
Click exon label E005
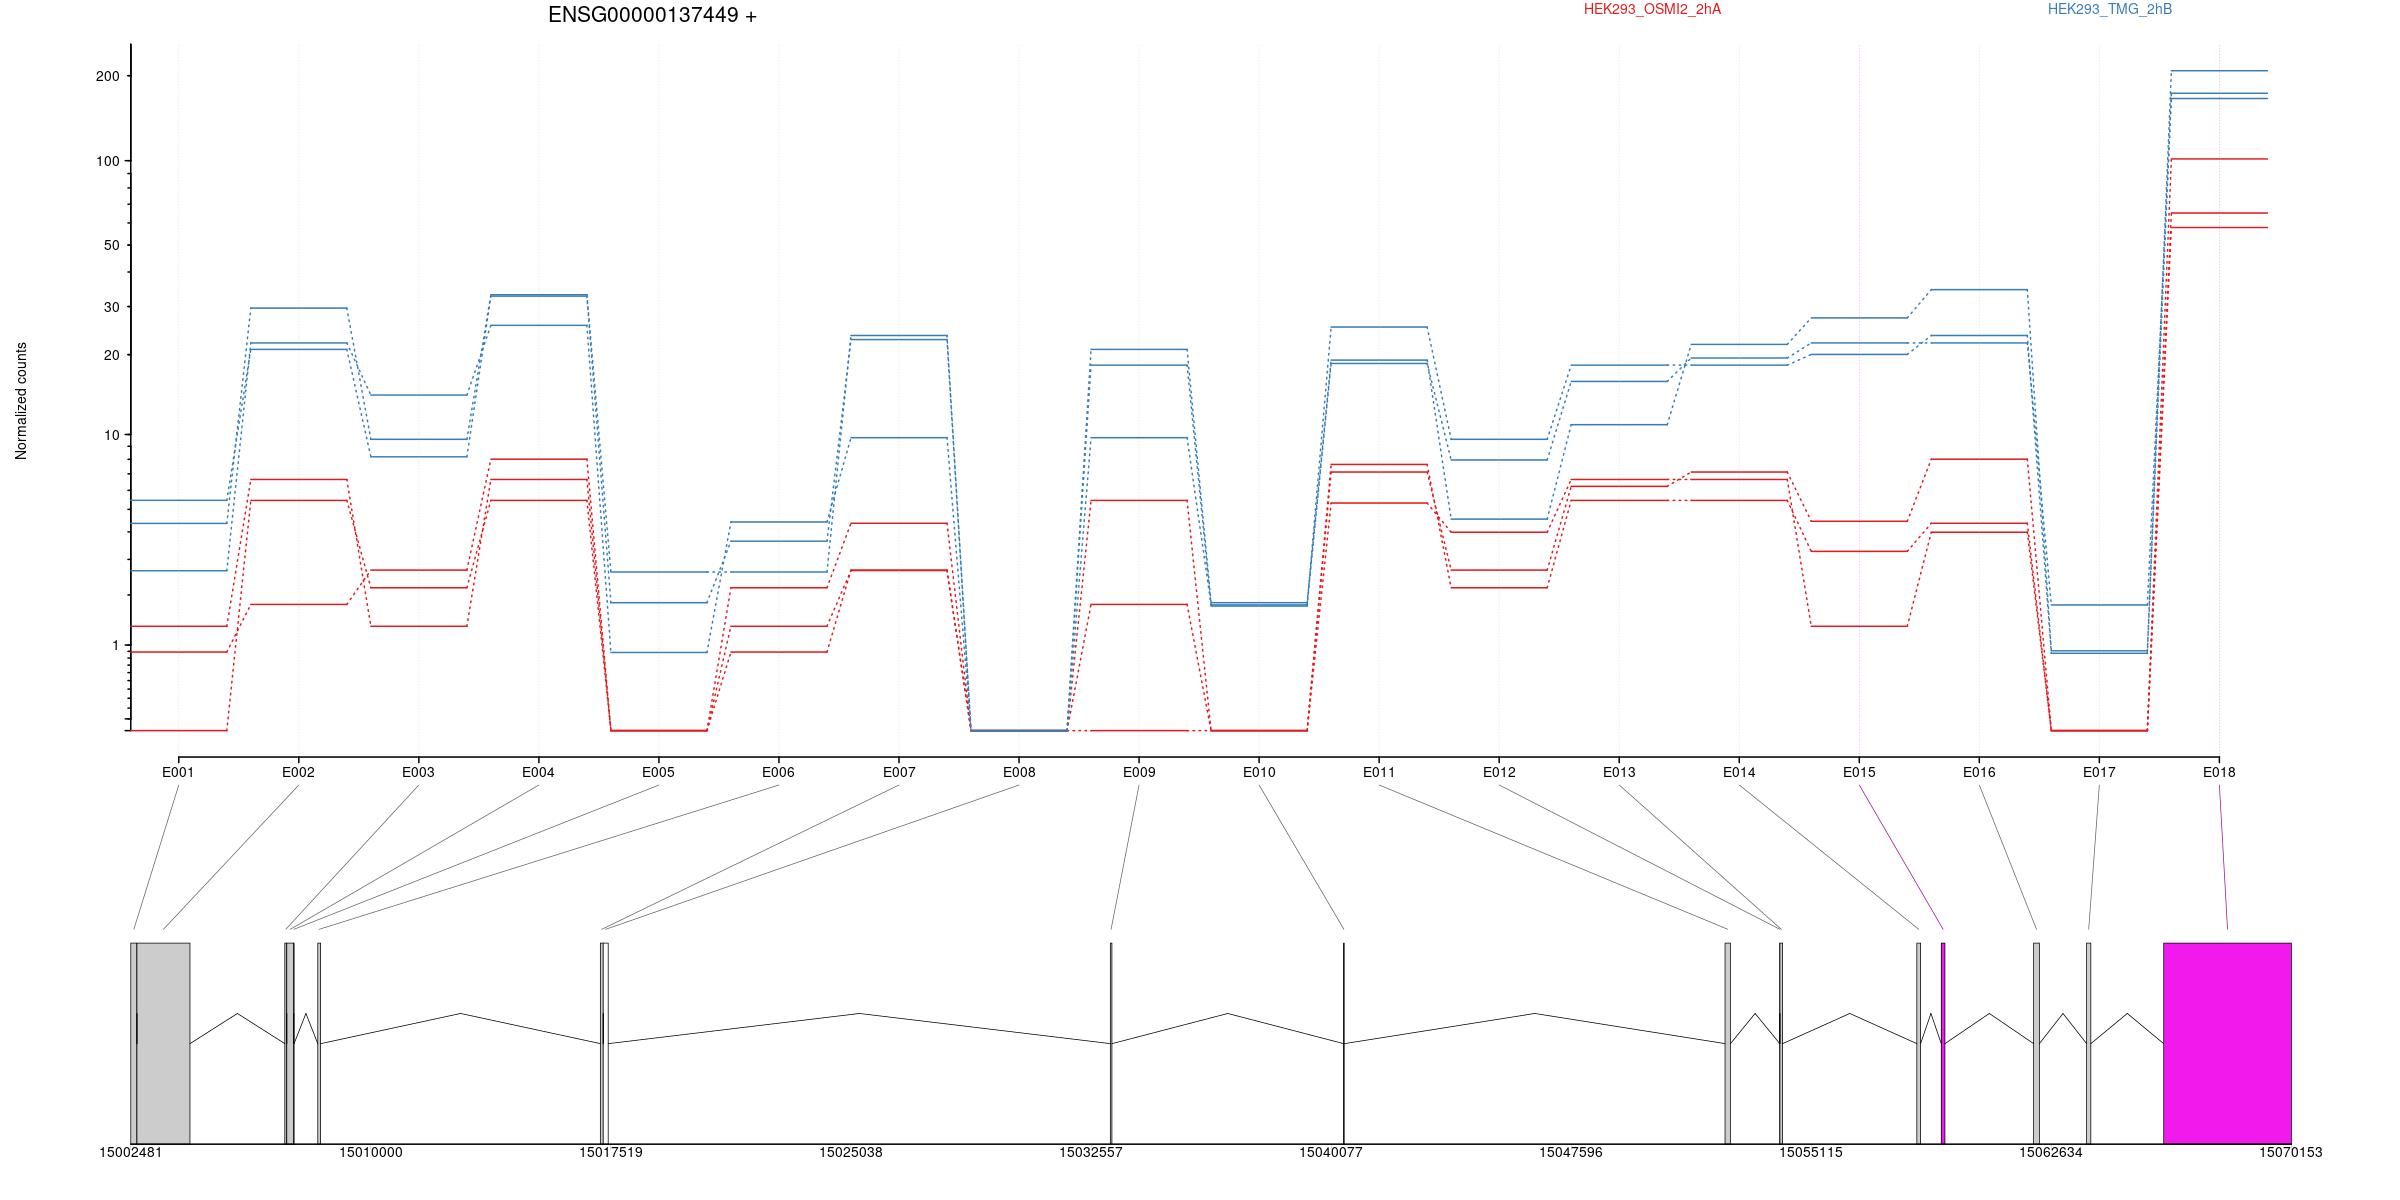click(658, 772)
